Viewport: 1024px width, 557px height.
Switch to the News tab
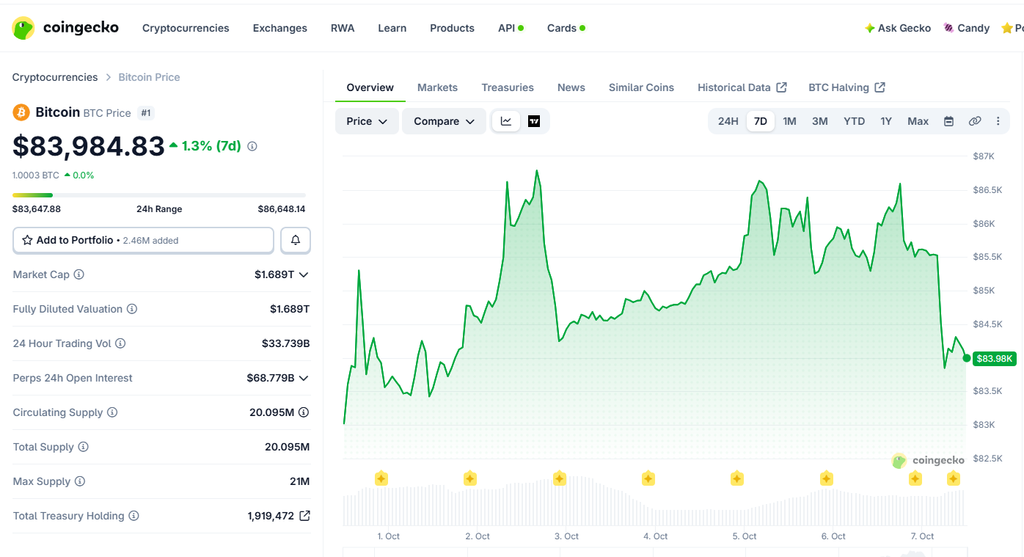pos(571,88)
